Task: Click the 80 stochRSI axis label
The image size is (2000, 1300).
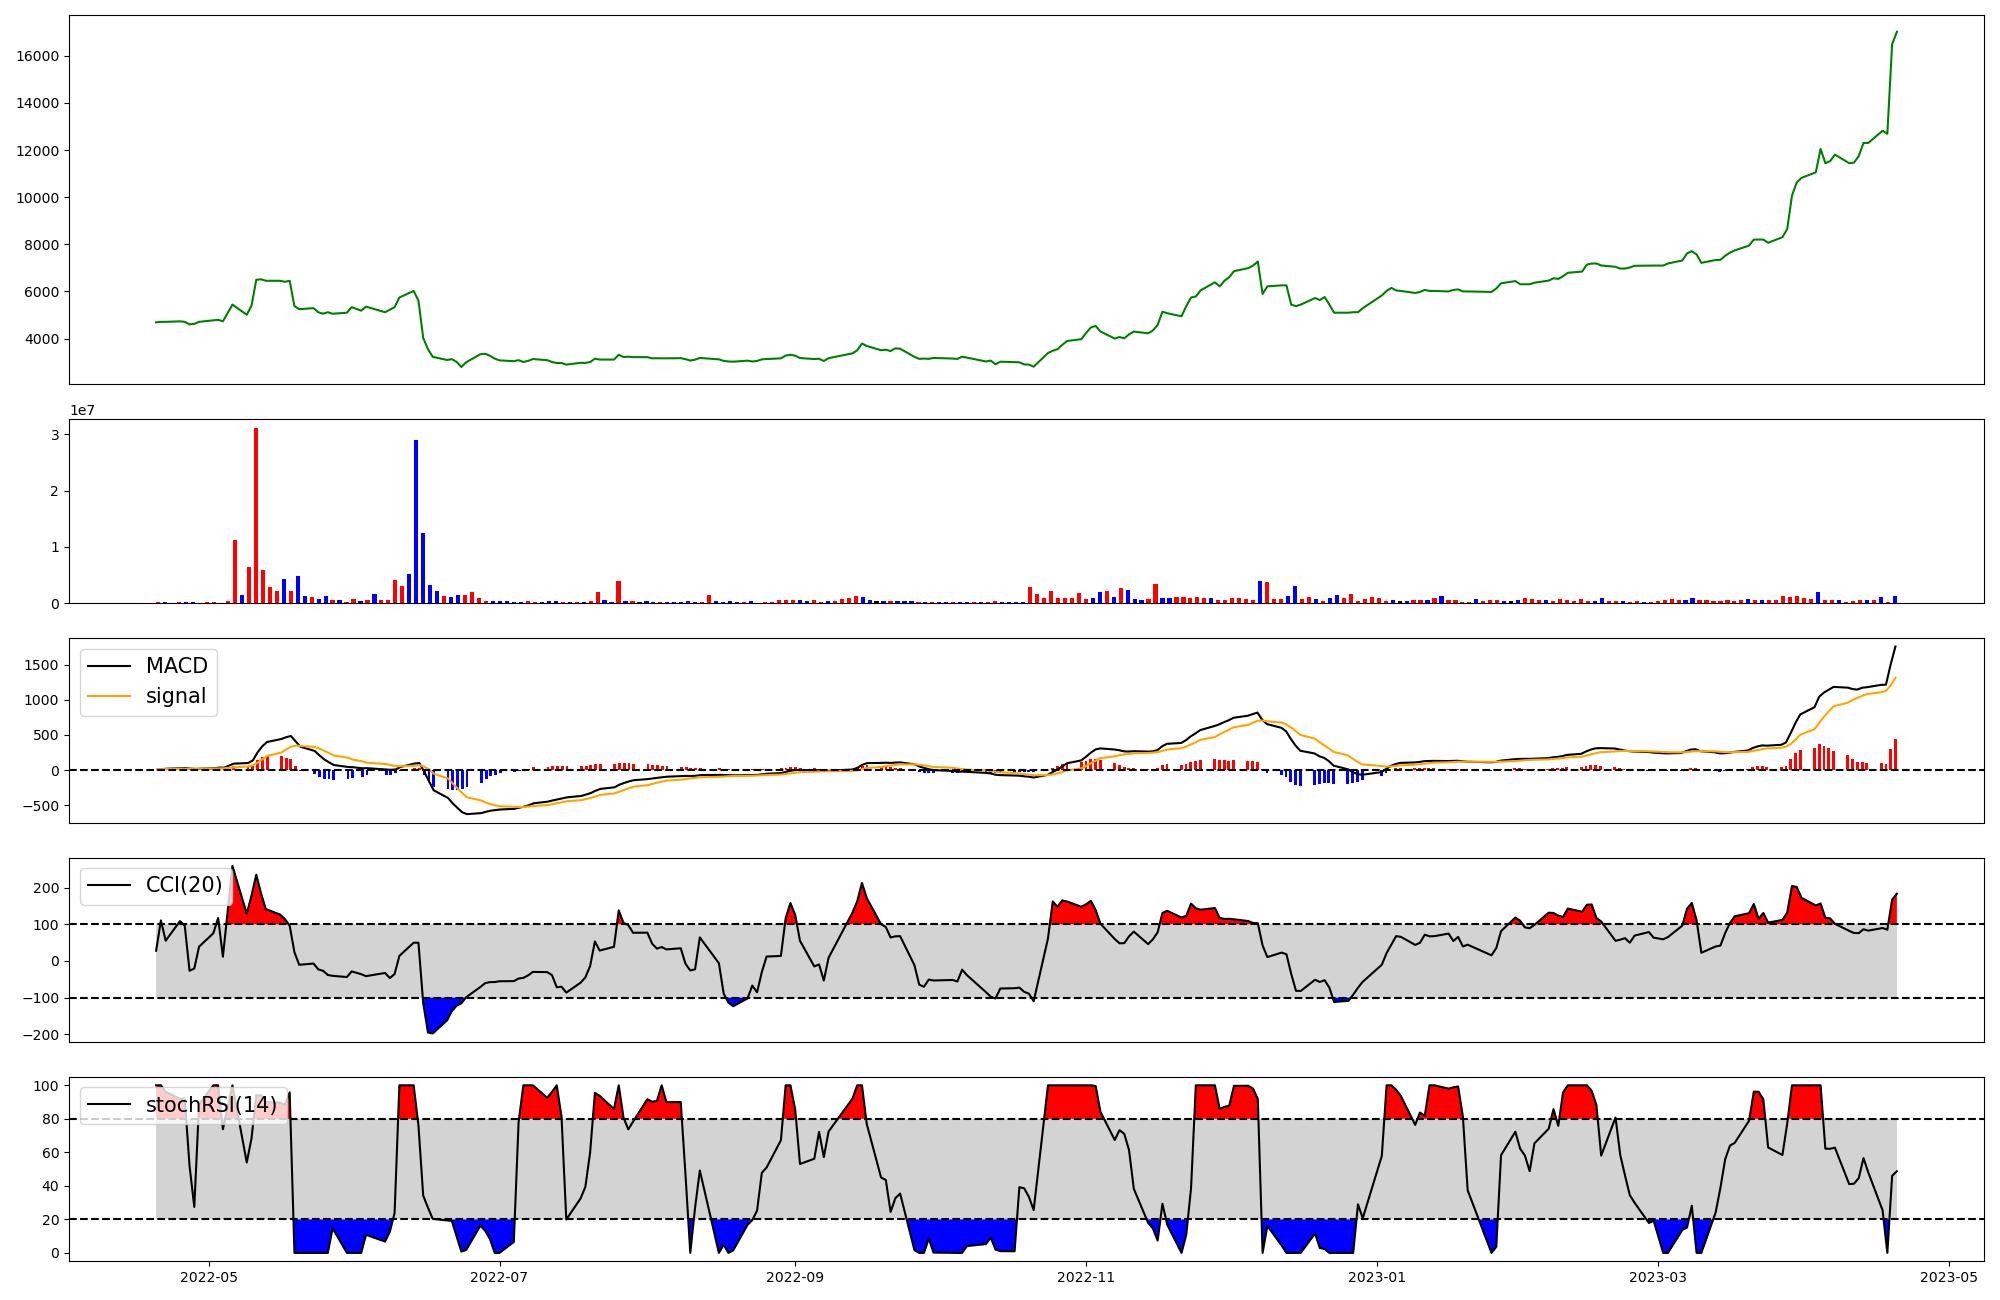Action: click(51, 1120)
